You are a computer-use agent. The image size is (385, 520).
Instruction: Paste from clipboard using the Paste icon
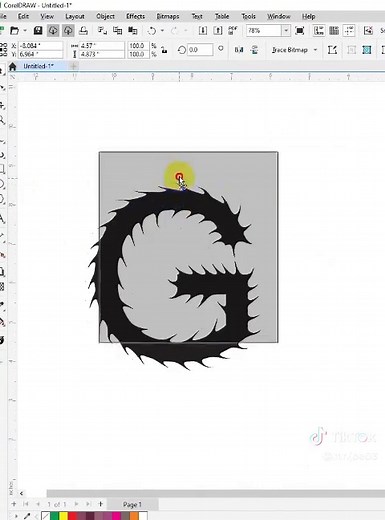click(x=133, y=31)
